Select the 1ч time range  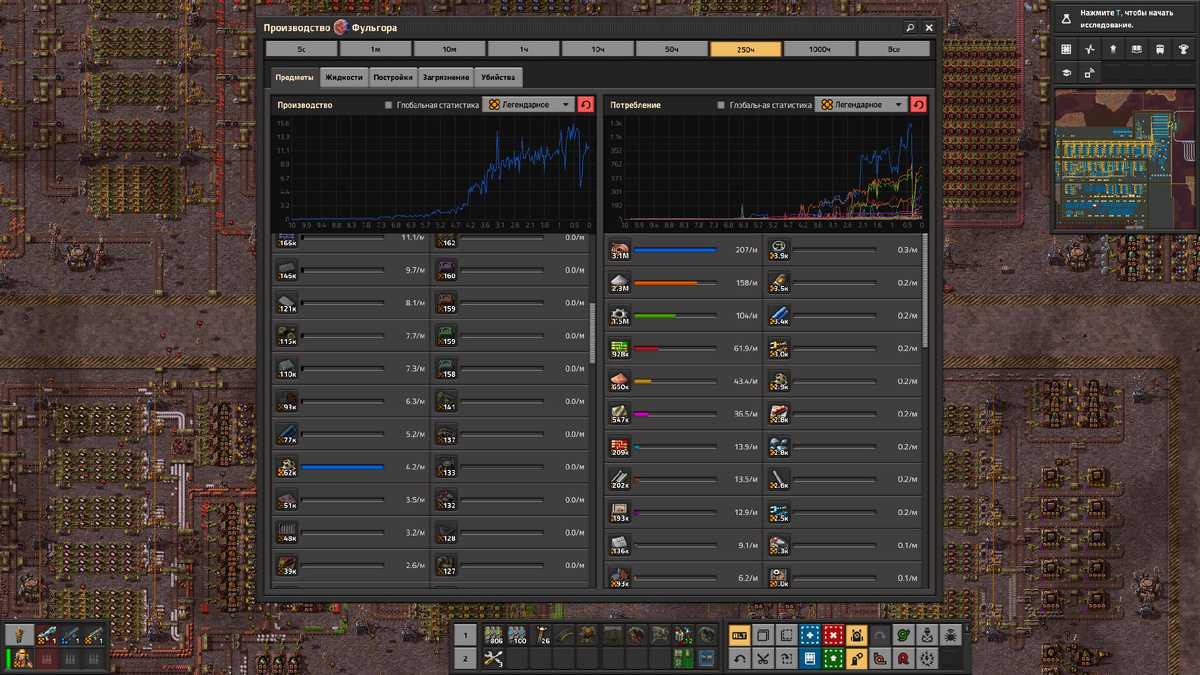523,49
